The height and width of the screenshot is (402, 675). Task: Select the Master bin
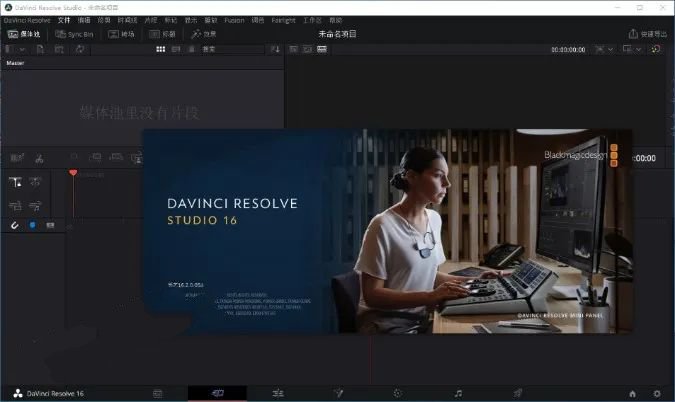pyautogui.click(x=15, y=63)
